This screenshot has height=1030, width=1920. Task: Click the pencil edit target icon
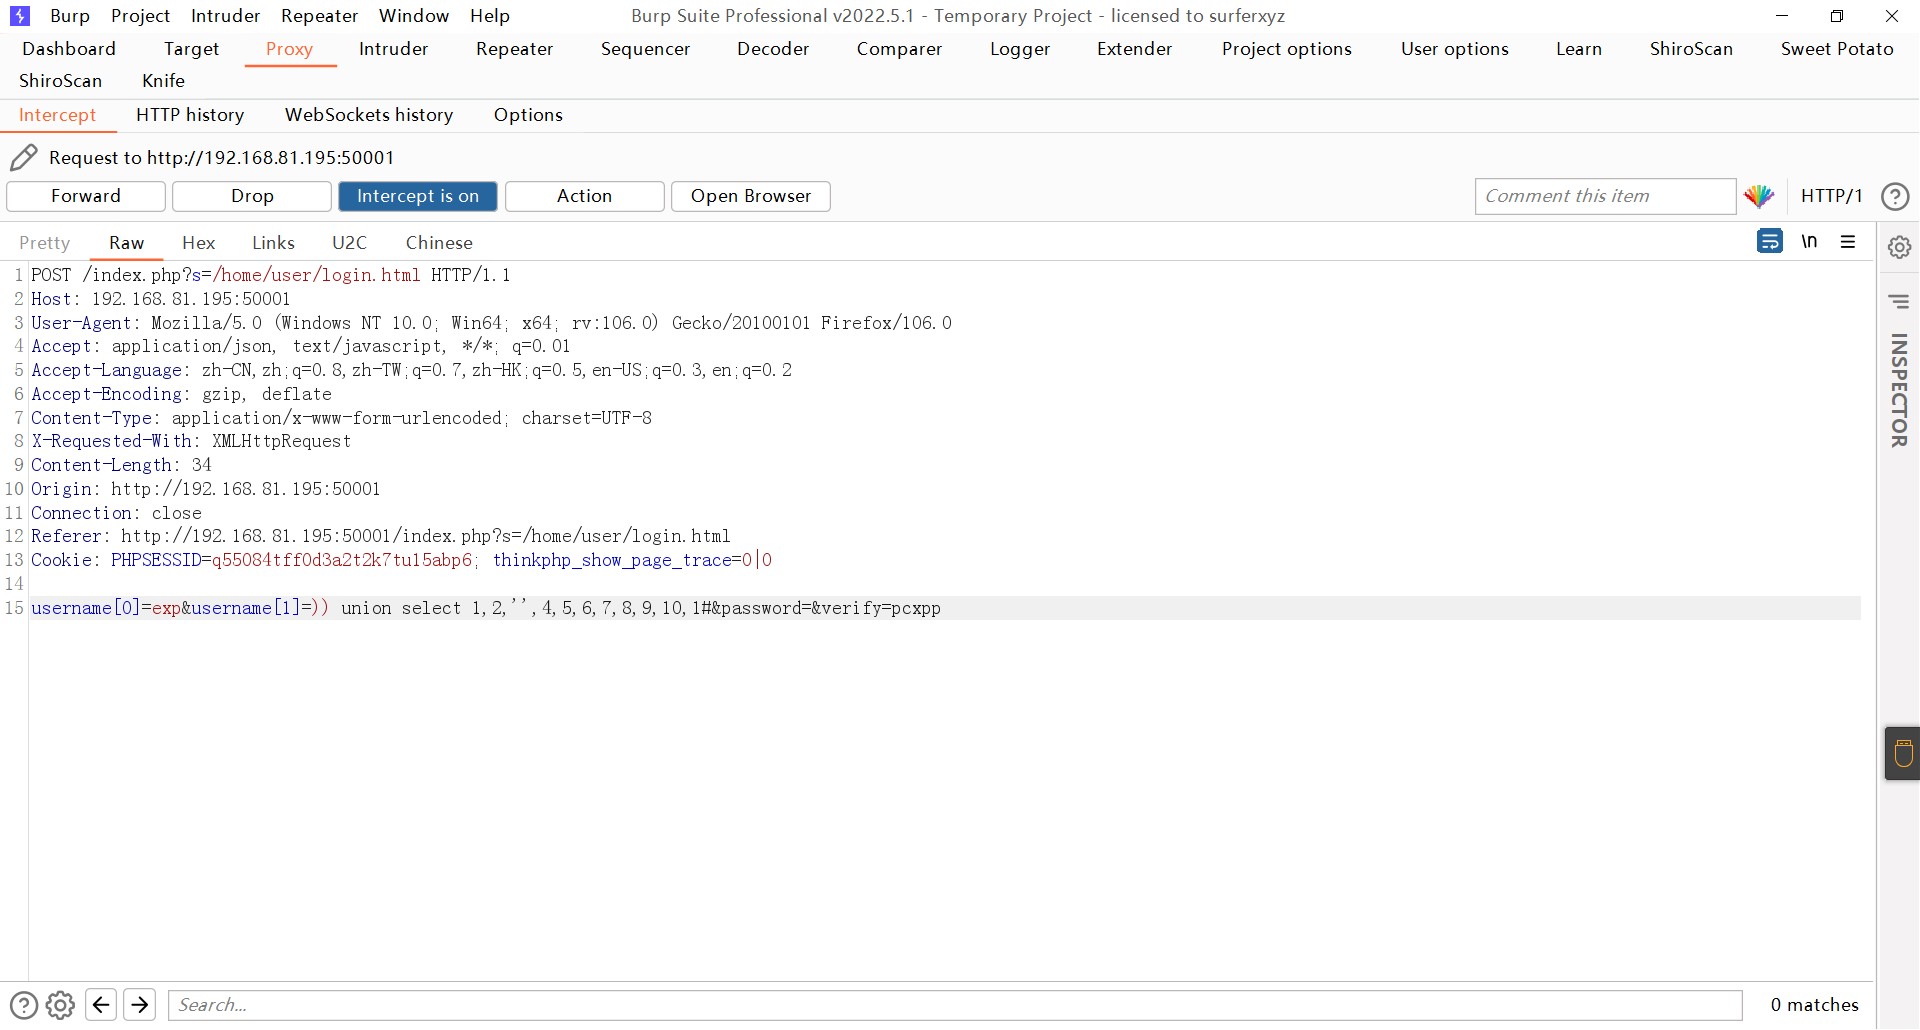coord(24,157)
